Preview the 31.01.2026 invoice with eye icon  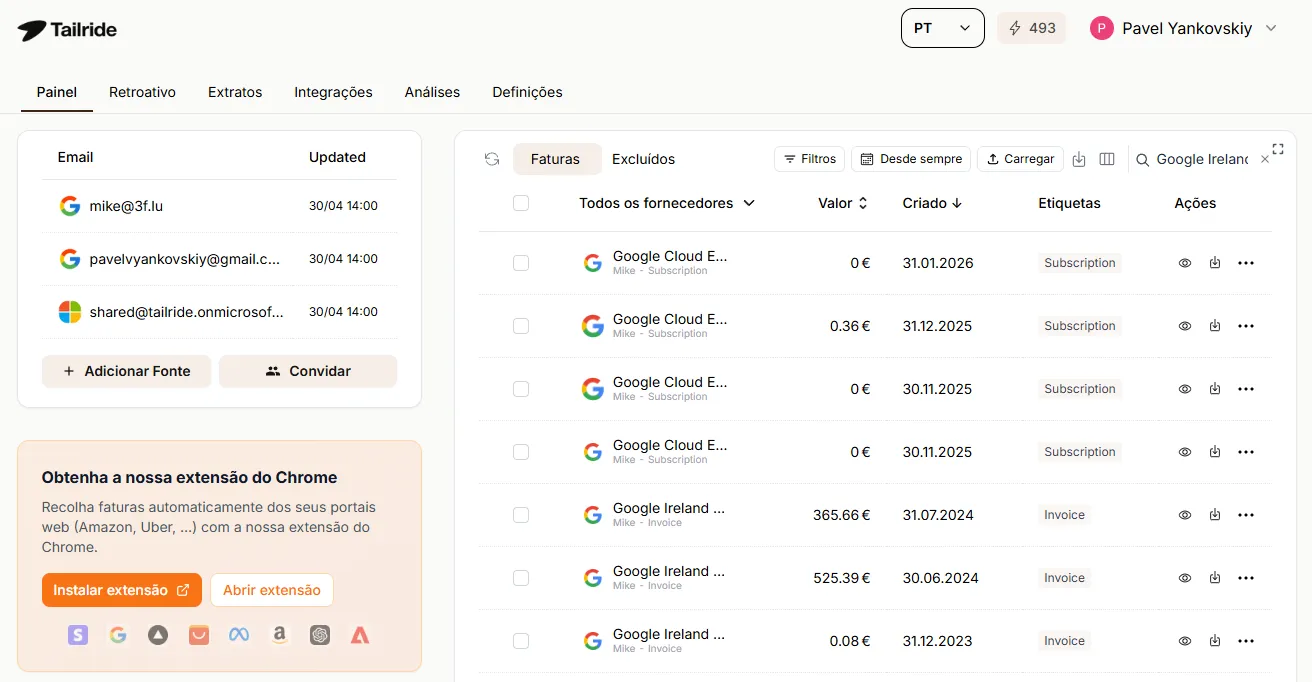click(x=1185, y=263)
